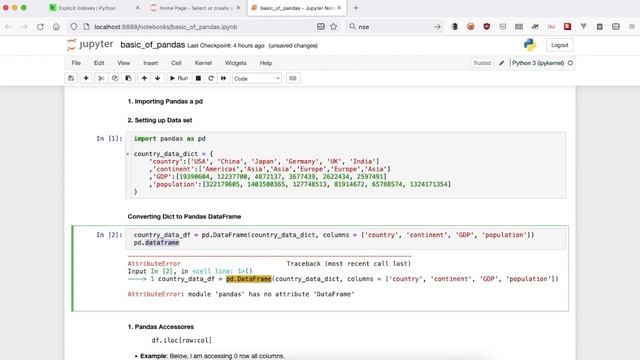Click the red shield extension icon

point(487,27)
